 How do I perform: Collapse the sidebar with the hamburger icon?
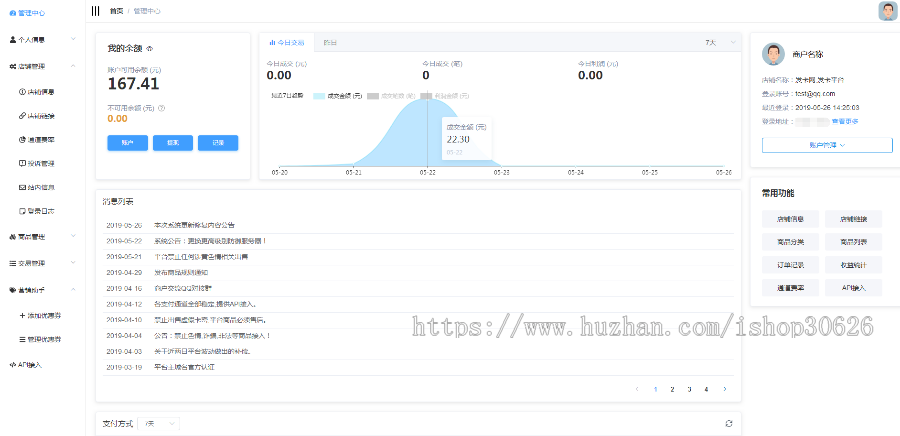click(95, 11)
